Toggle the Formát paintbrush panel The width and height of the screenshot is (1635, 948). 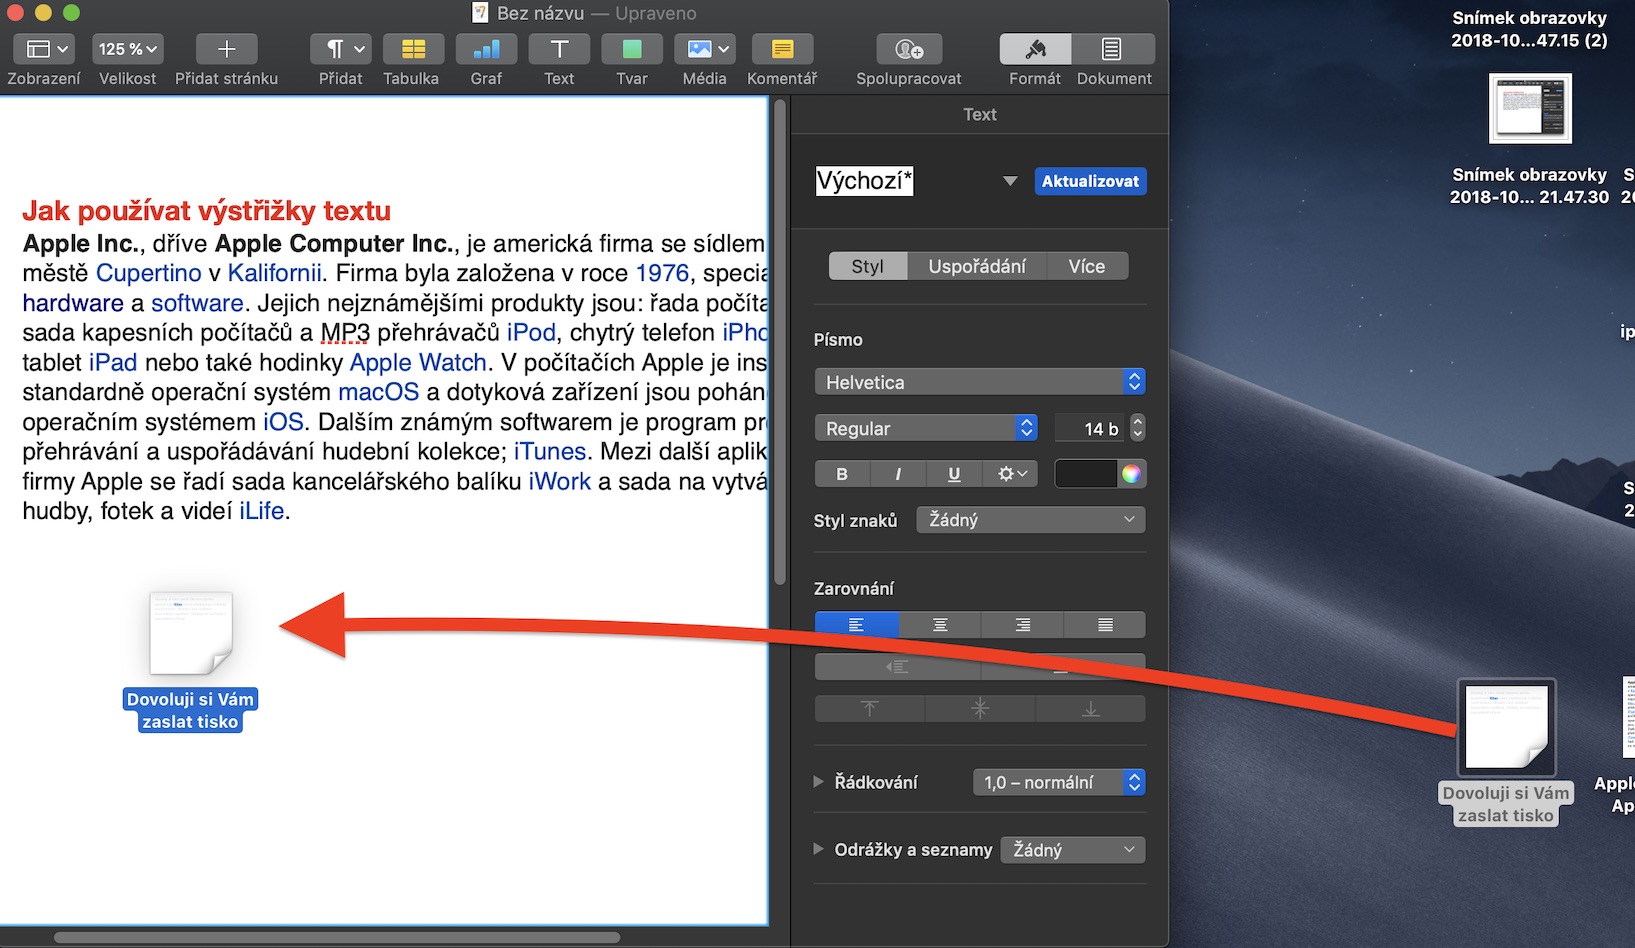click(1035, 49)
